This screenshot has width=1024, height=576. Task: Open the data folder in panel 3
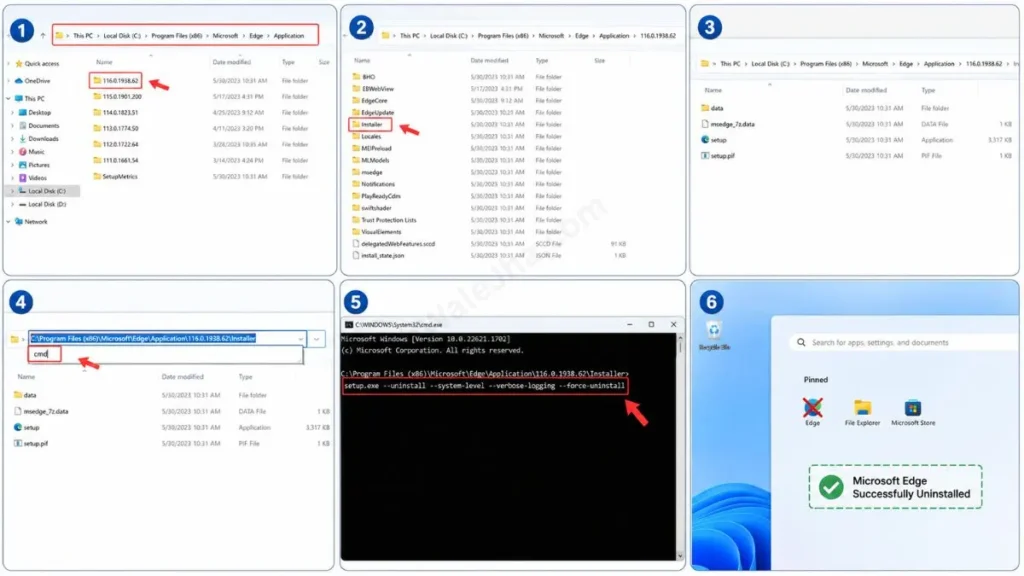click(712, 108)
